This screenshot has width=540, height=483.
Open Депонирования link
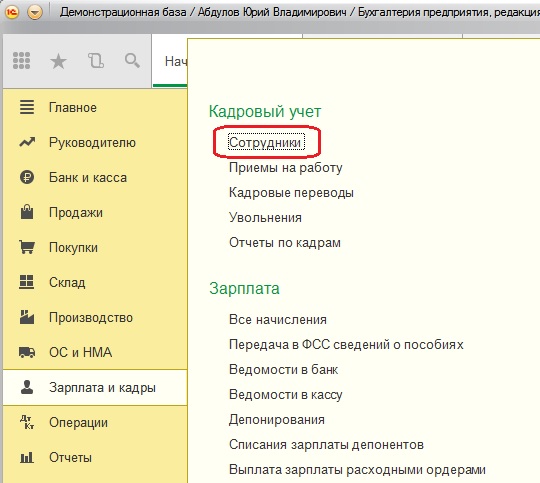(x=277, y=420)
